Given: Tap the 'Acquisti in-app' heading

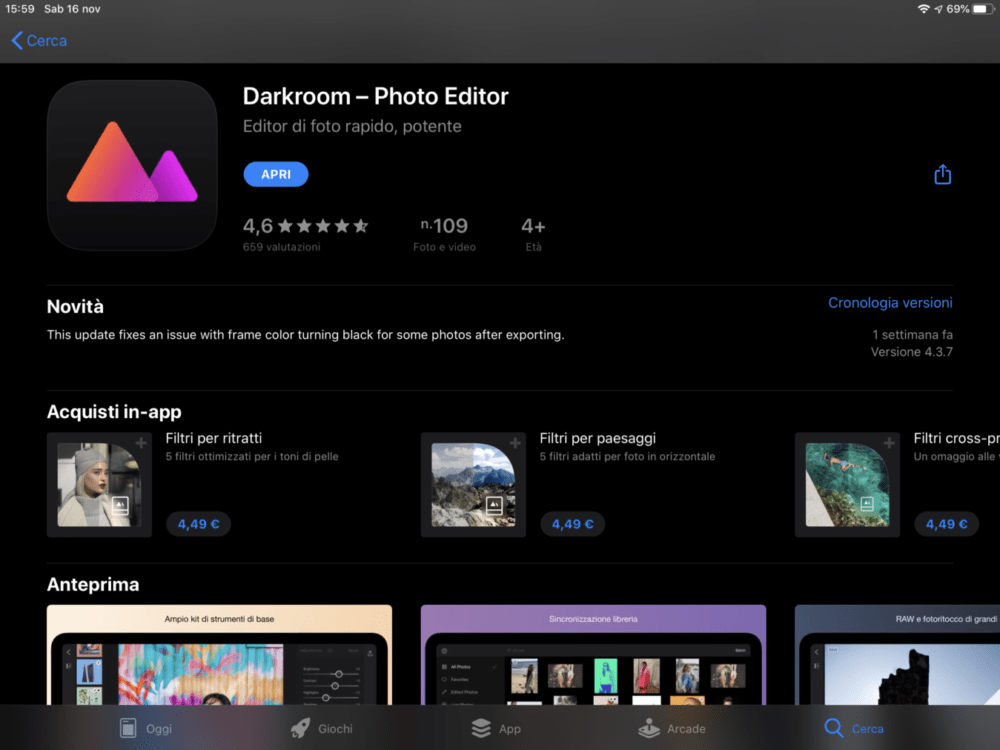Looking at the screenshot, I should tap(114, 412).
